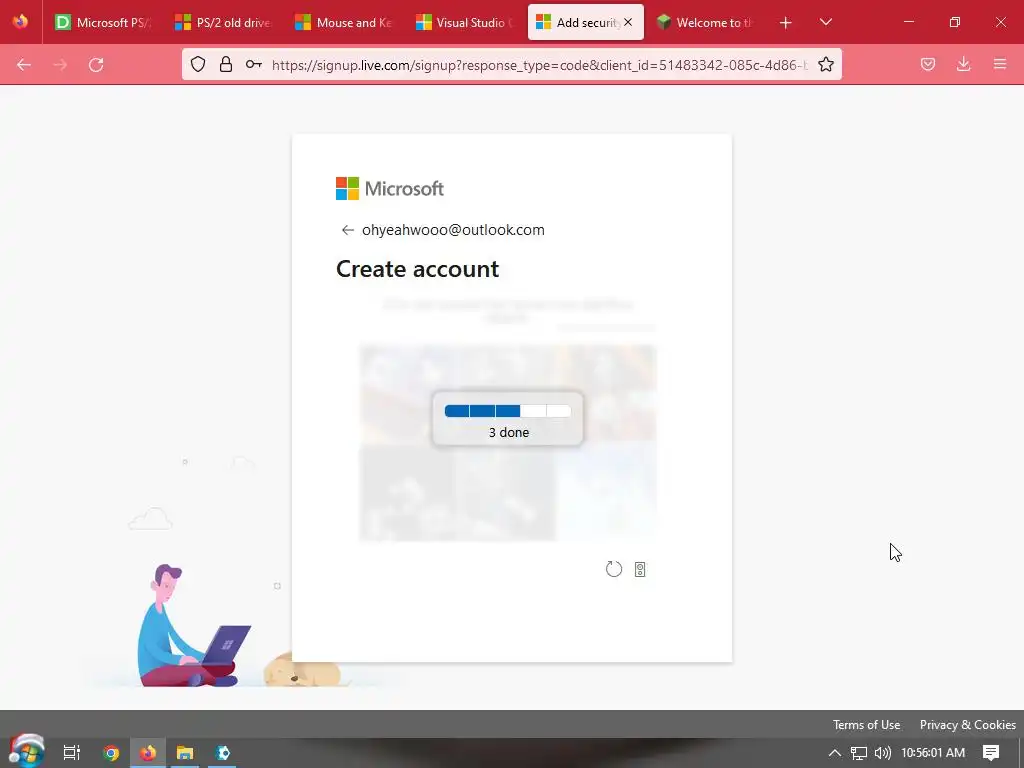Reload the page with the refresh icon
1024x768 pixels.
[96, 65]
